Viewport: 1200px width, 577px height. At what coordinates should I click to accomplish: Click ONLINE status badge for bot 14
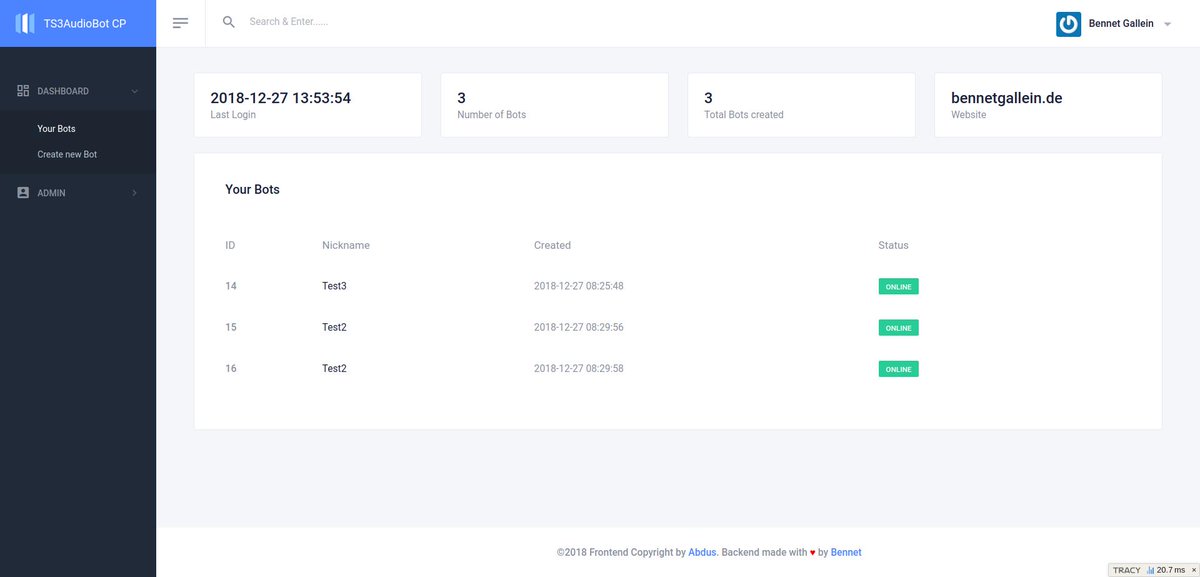(898, 287)
